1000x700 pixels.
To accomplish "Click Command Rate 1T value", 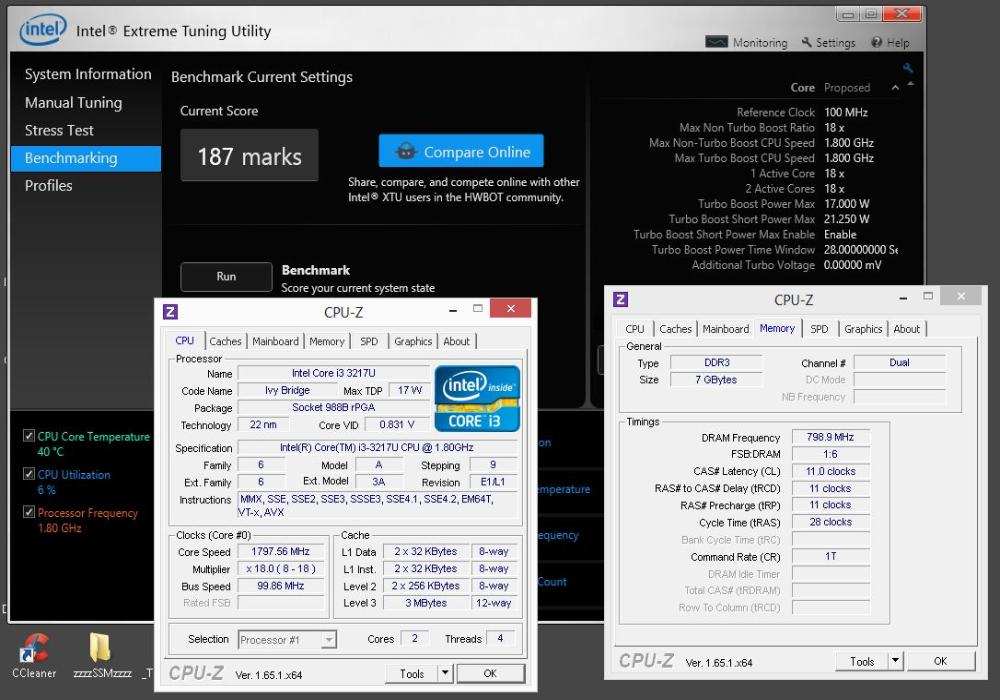I will [x=830, y=557].
